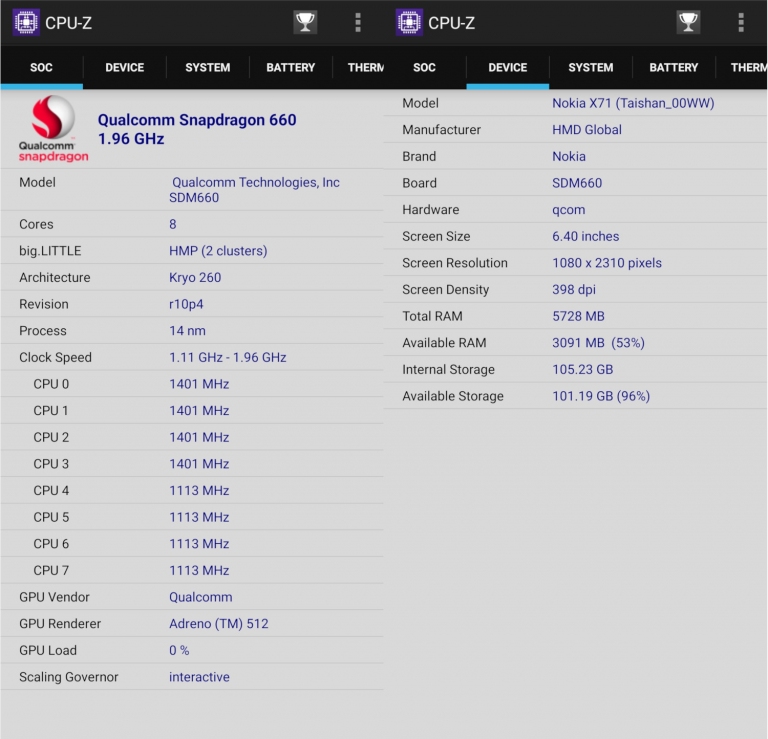Open SYSTEM tab in left screen
768x739 pixels.
[x=208, y=68]
